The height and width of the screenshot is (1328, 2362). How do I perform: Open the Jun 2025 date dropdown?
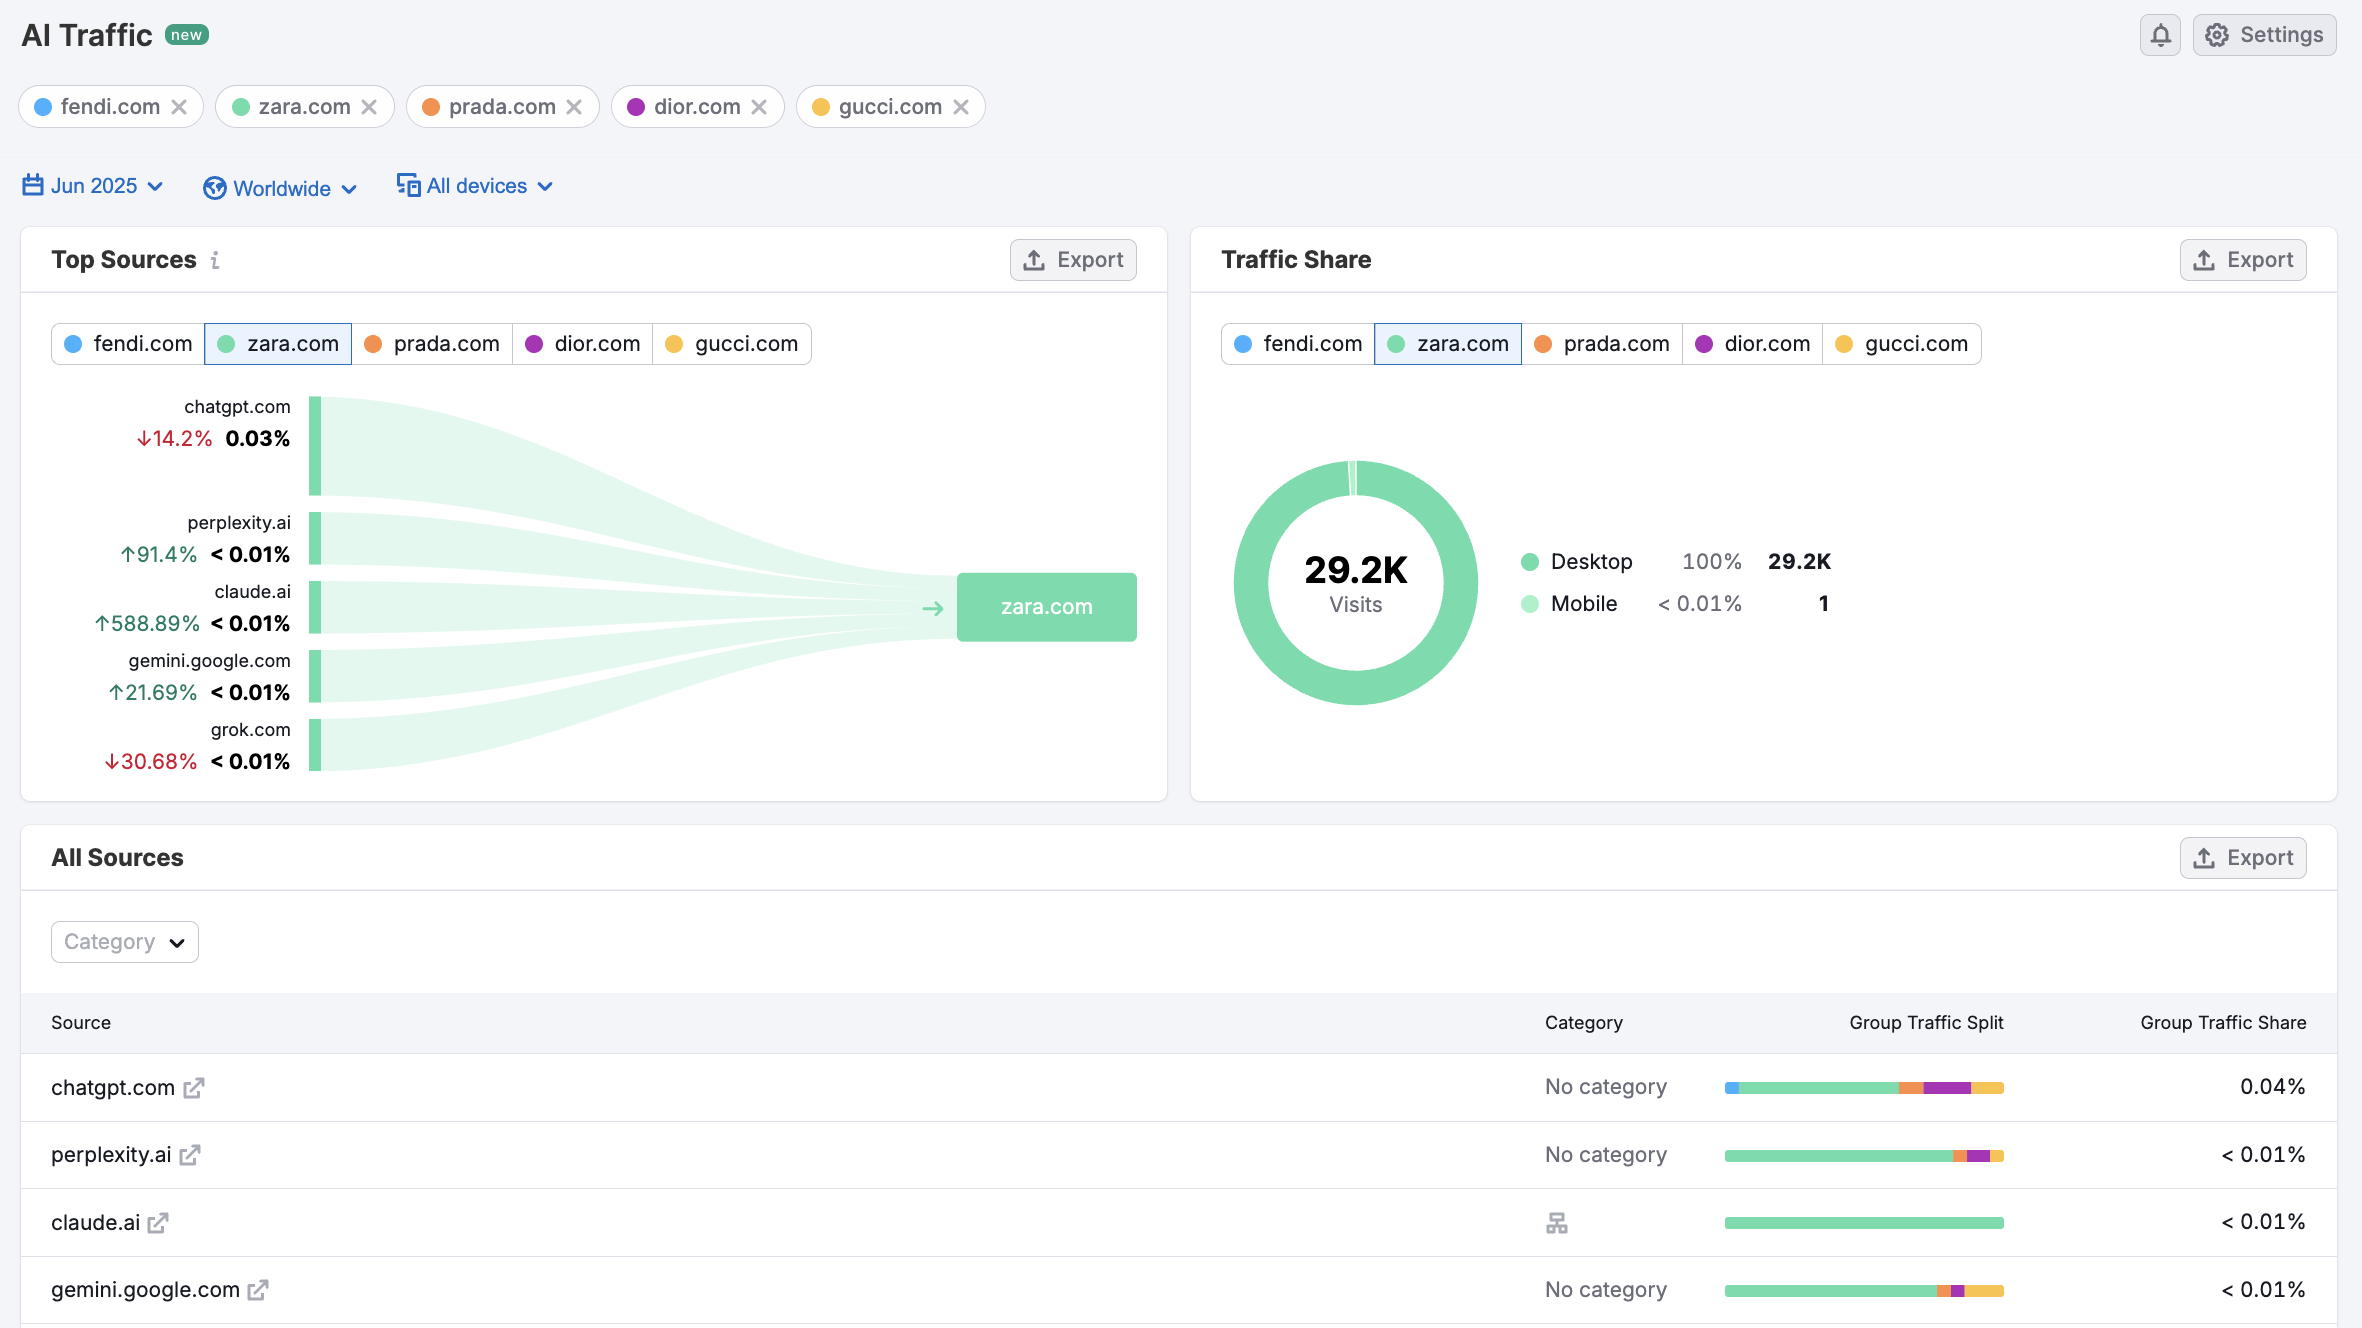click(x=93, y=186)
